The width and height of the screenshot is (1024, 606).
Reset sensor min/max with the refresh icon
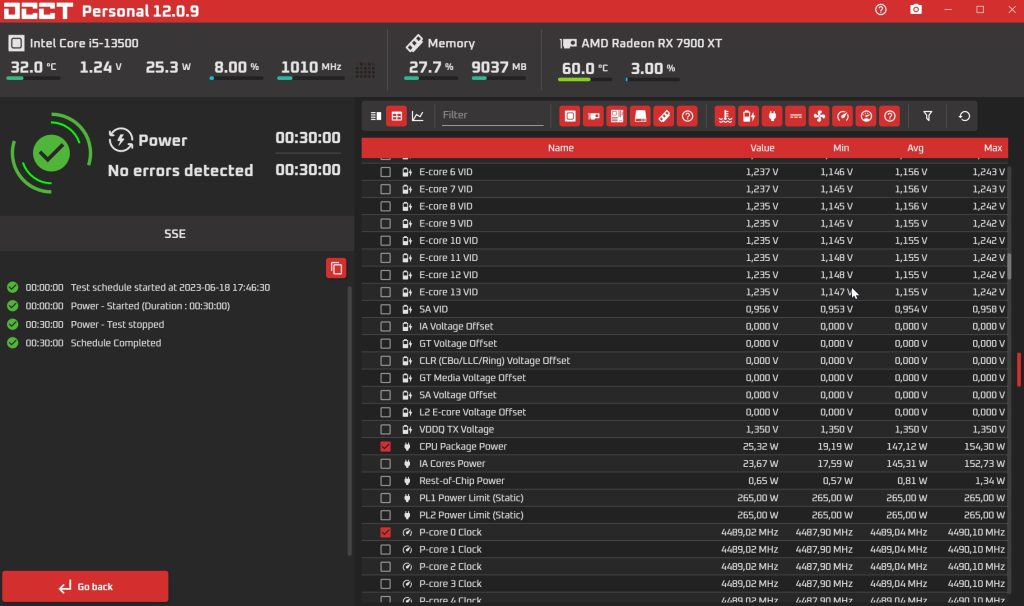pos(964,116)
